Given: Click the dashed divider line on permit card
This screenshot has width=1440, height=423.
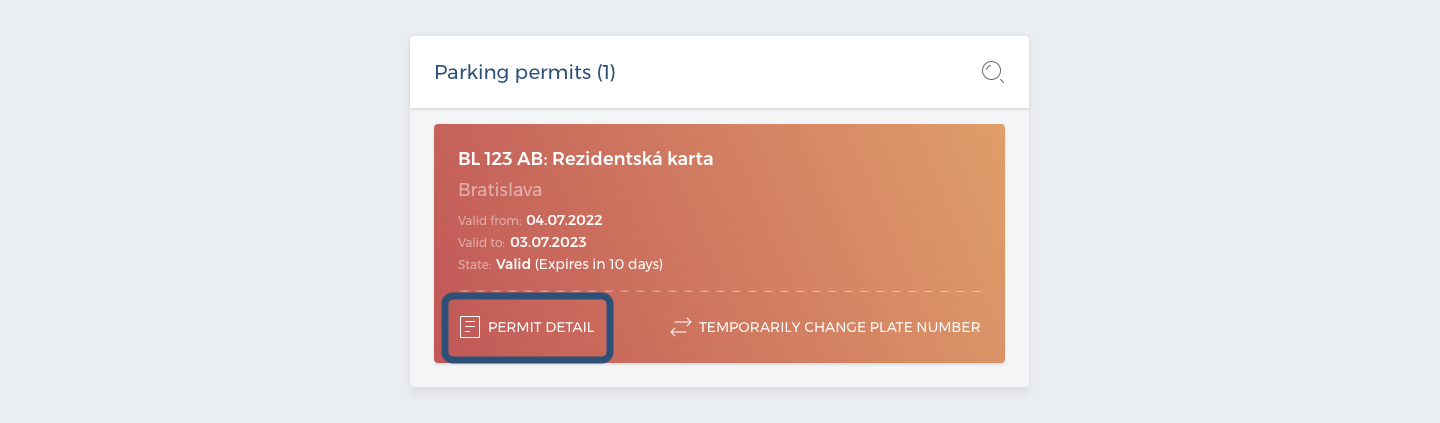Looking at the screenshot, I should pos(719,291).
